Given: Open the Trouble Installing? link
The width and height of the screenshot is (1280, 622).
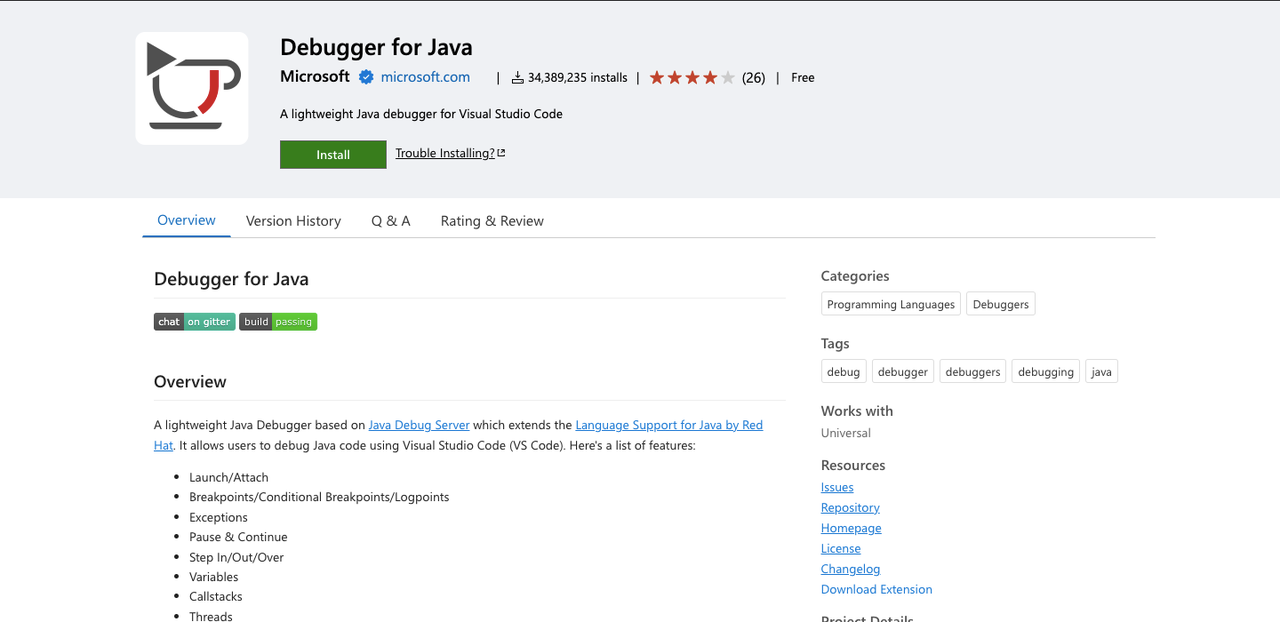Looking at the screenshot, I should click(x=445, y=153).
